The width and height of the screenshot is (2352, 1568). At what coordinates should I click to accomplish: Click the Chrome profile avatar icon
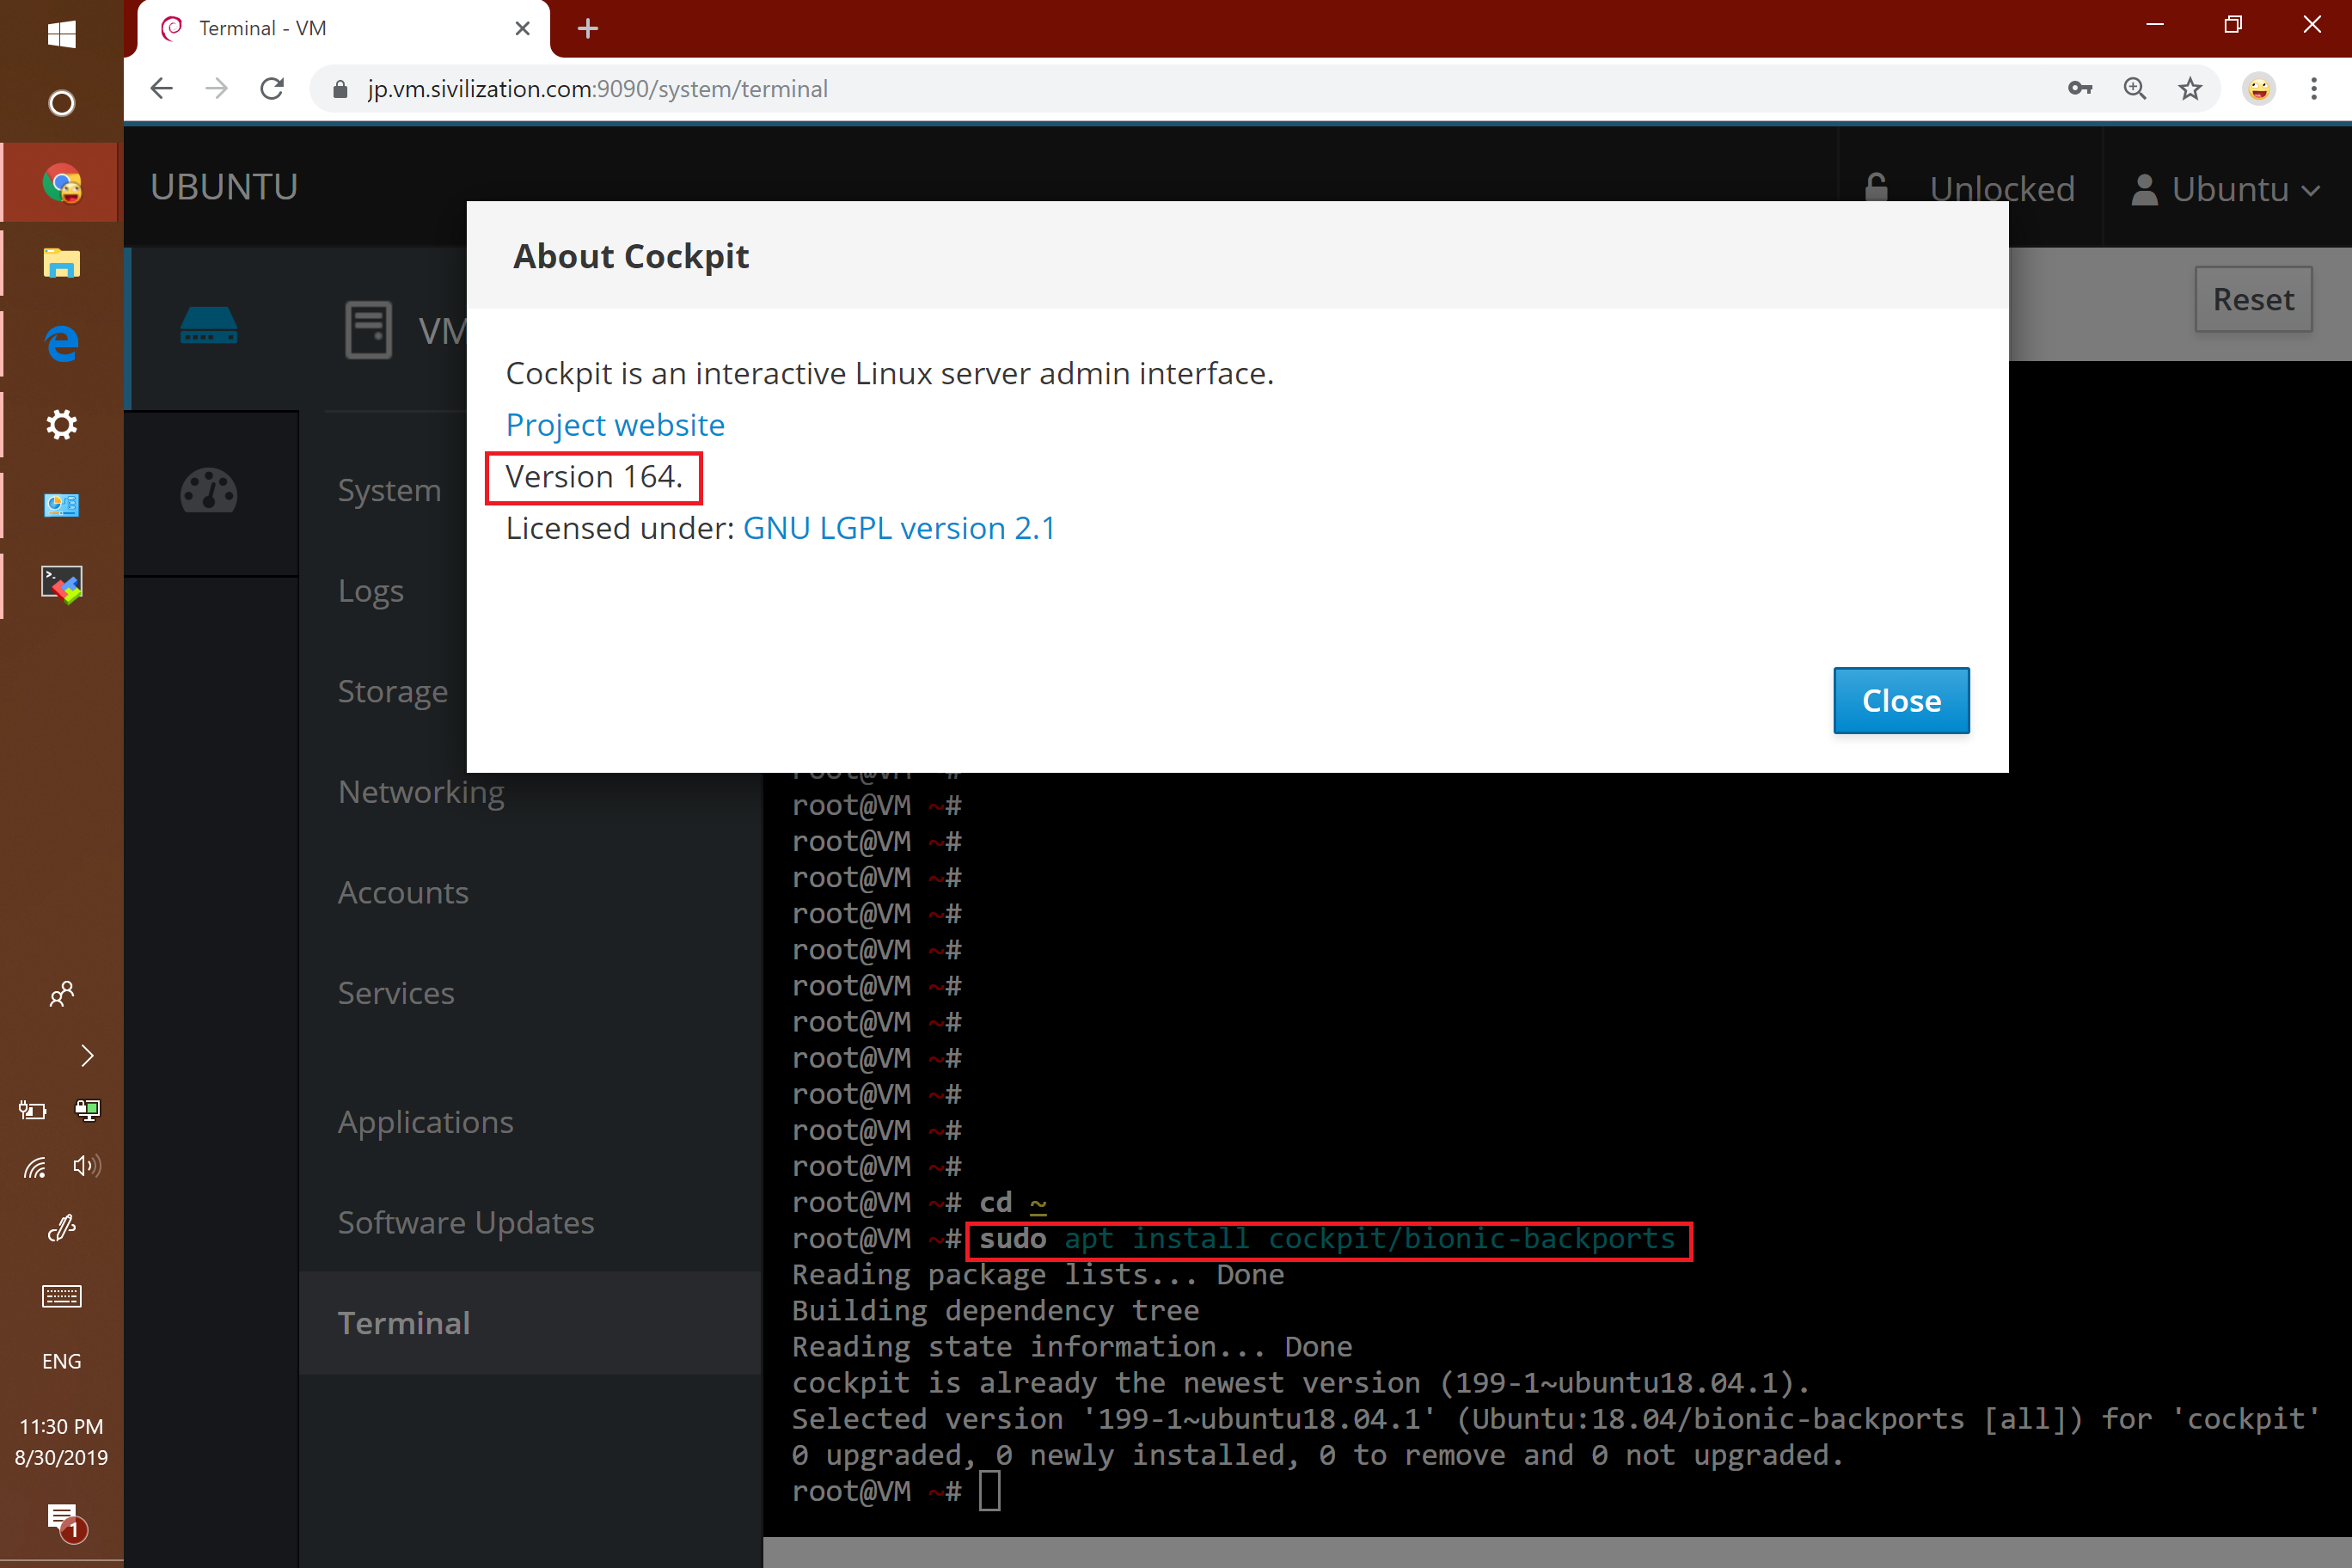2258,88
